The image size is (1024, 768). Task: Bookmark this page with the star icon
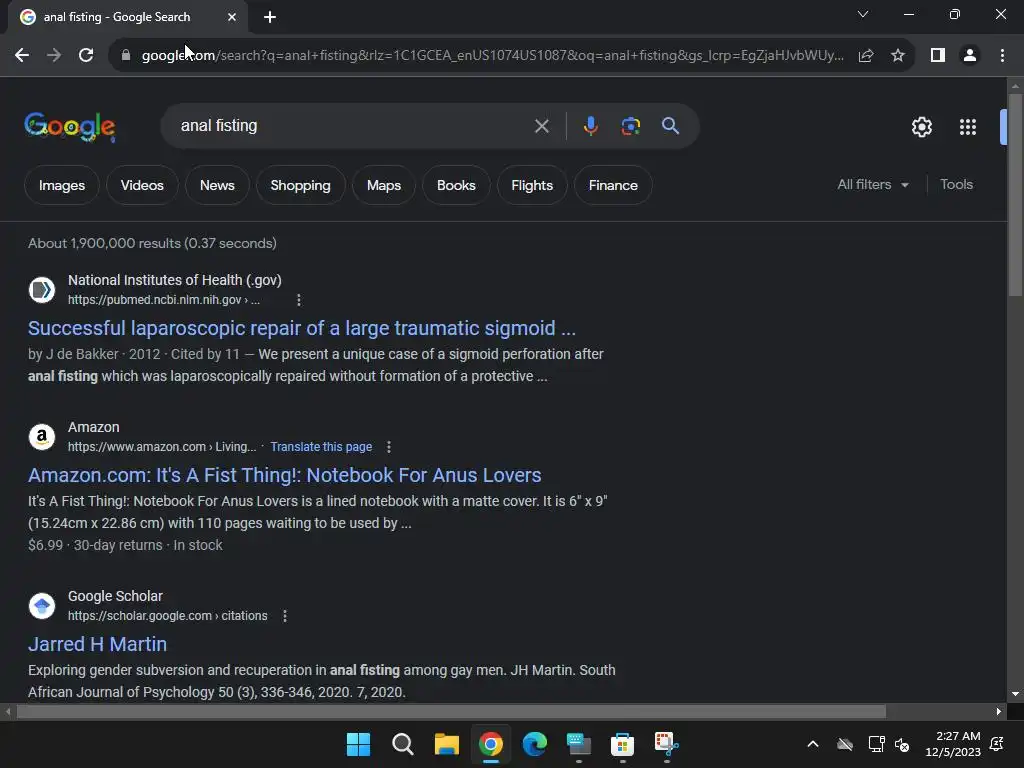[x=898, y=56]
